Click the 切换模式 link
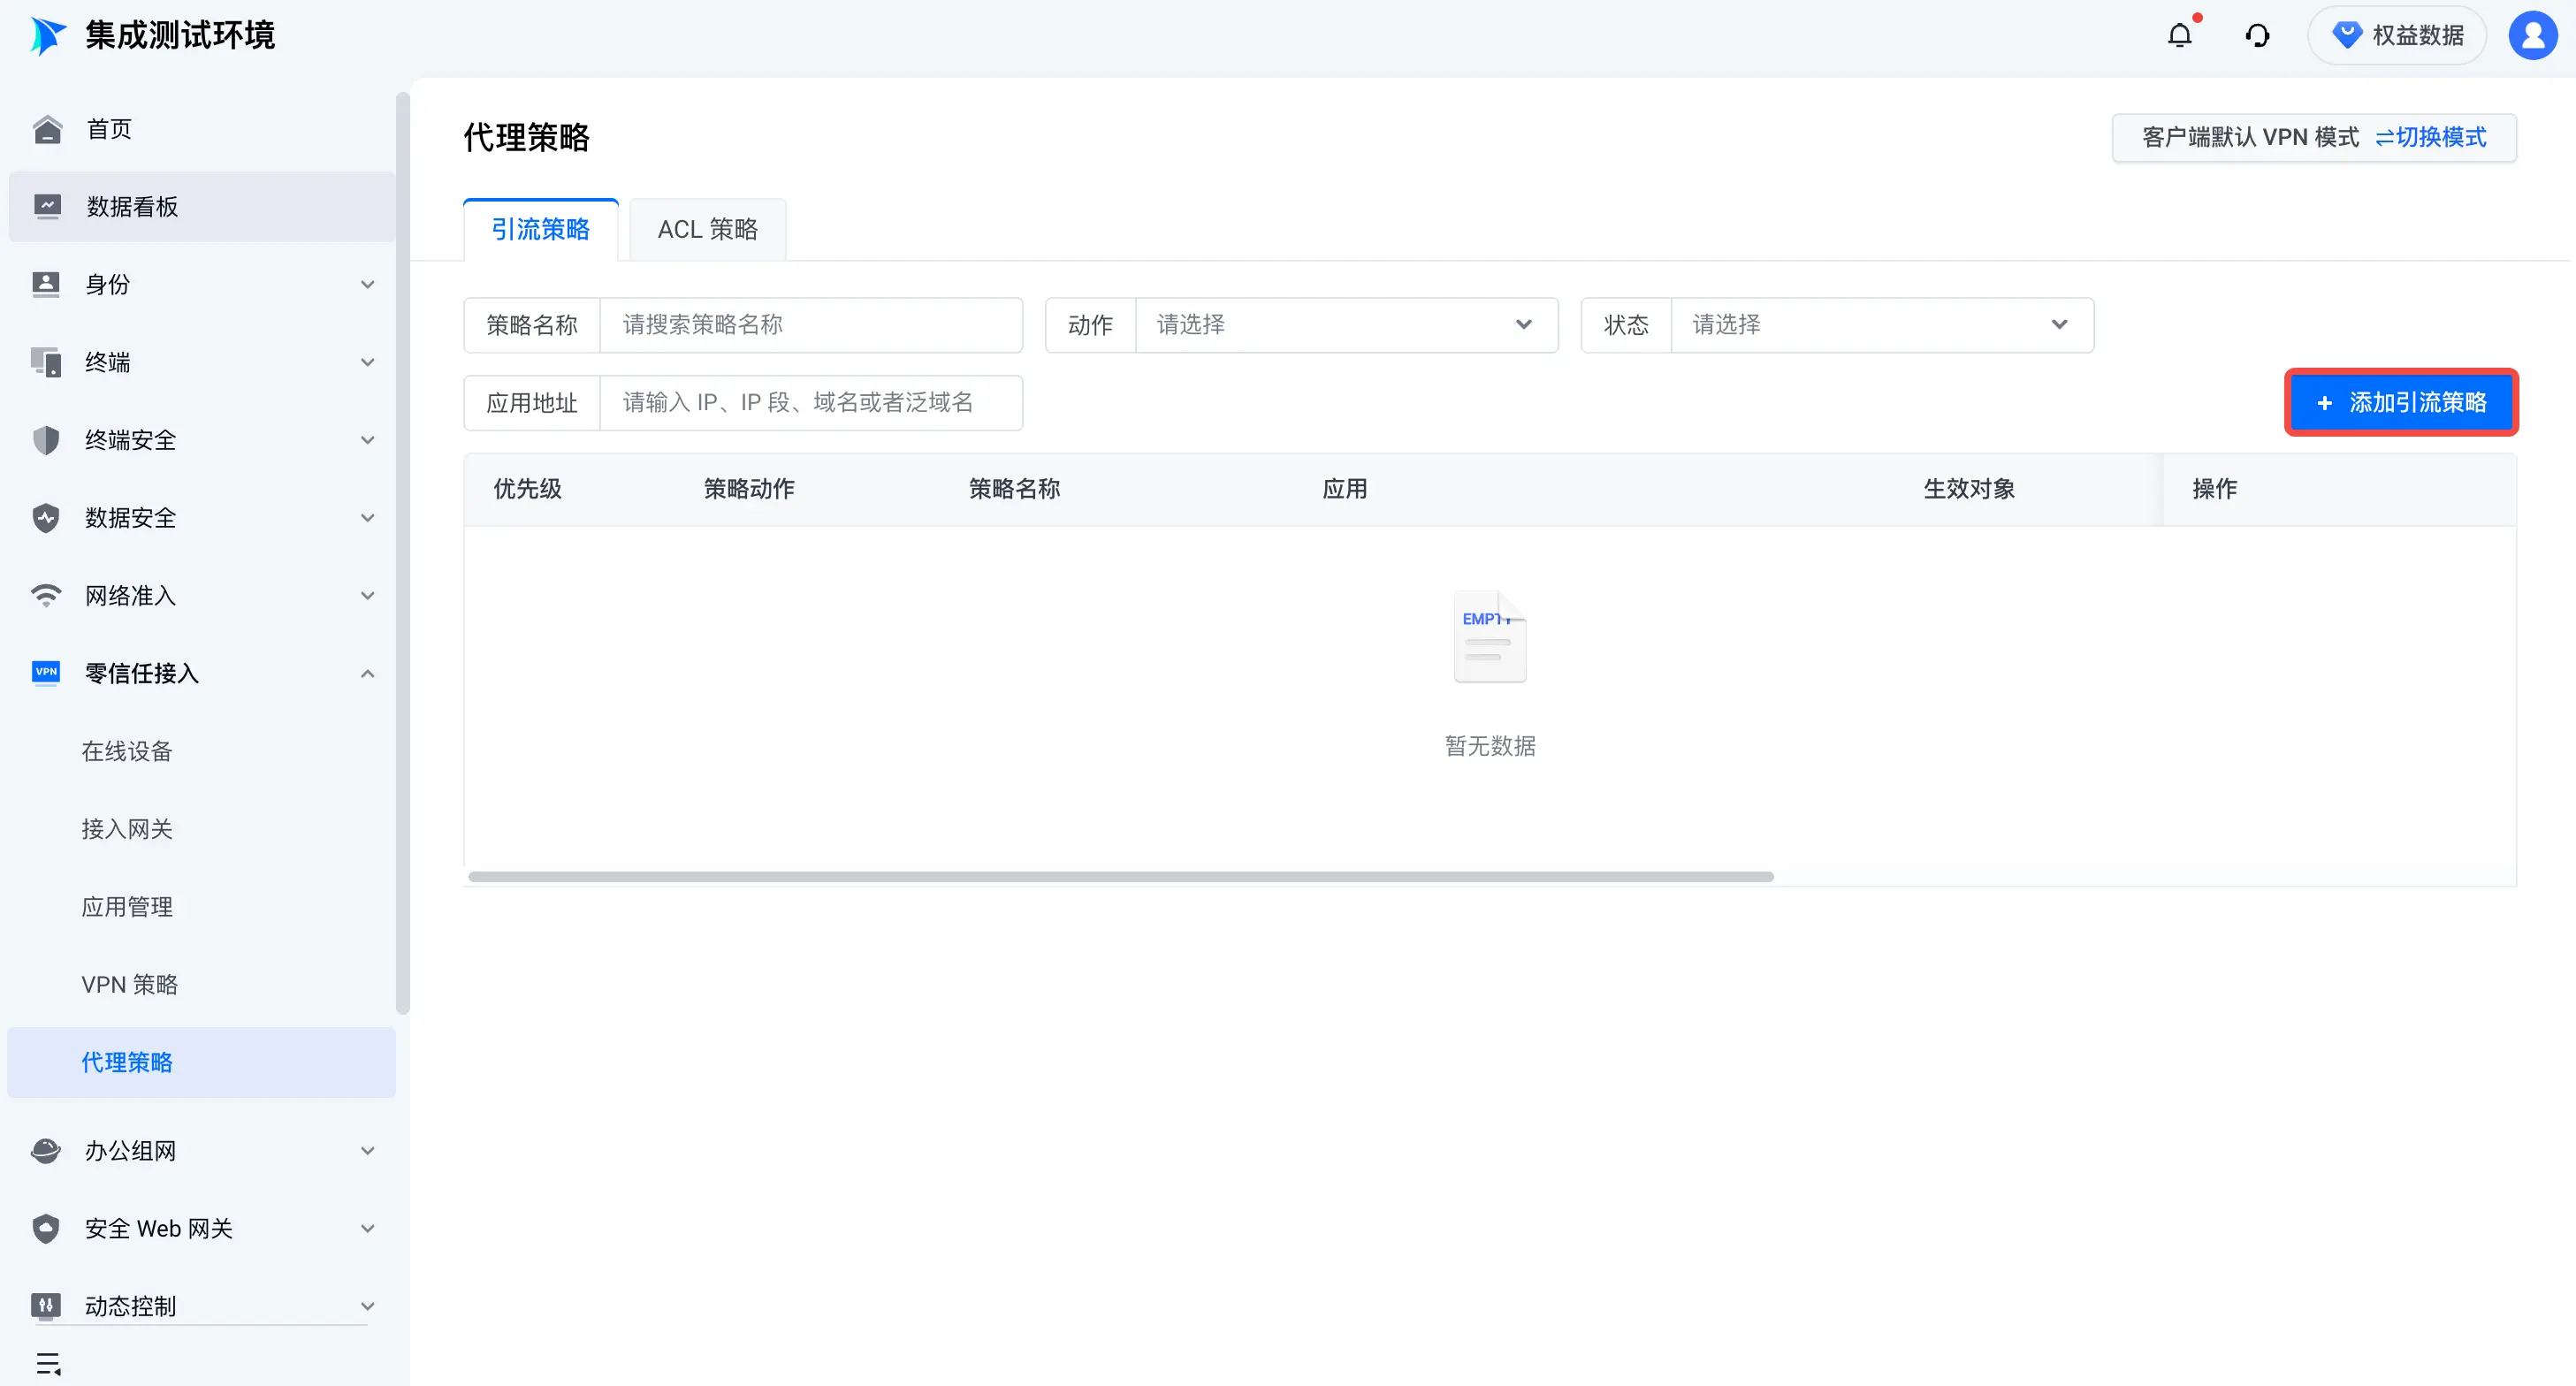The width and height of the screenshot is (2576, 1386). 2431,138
